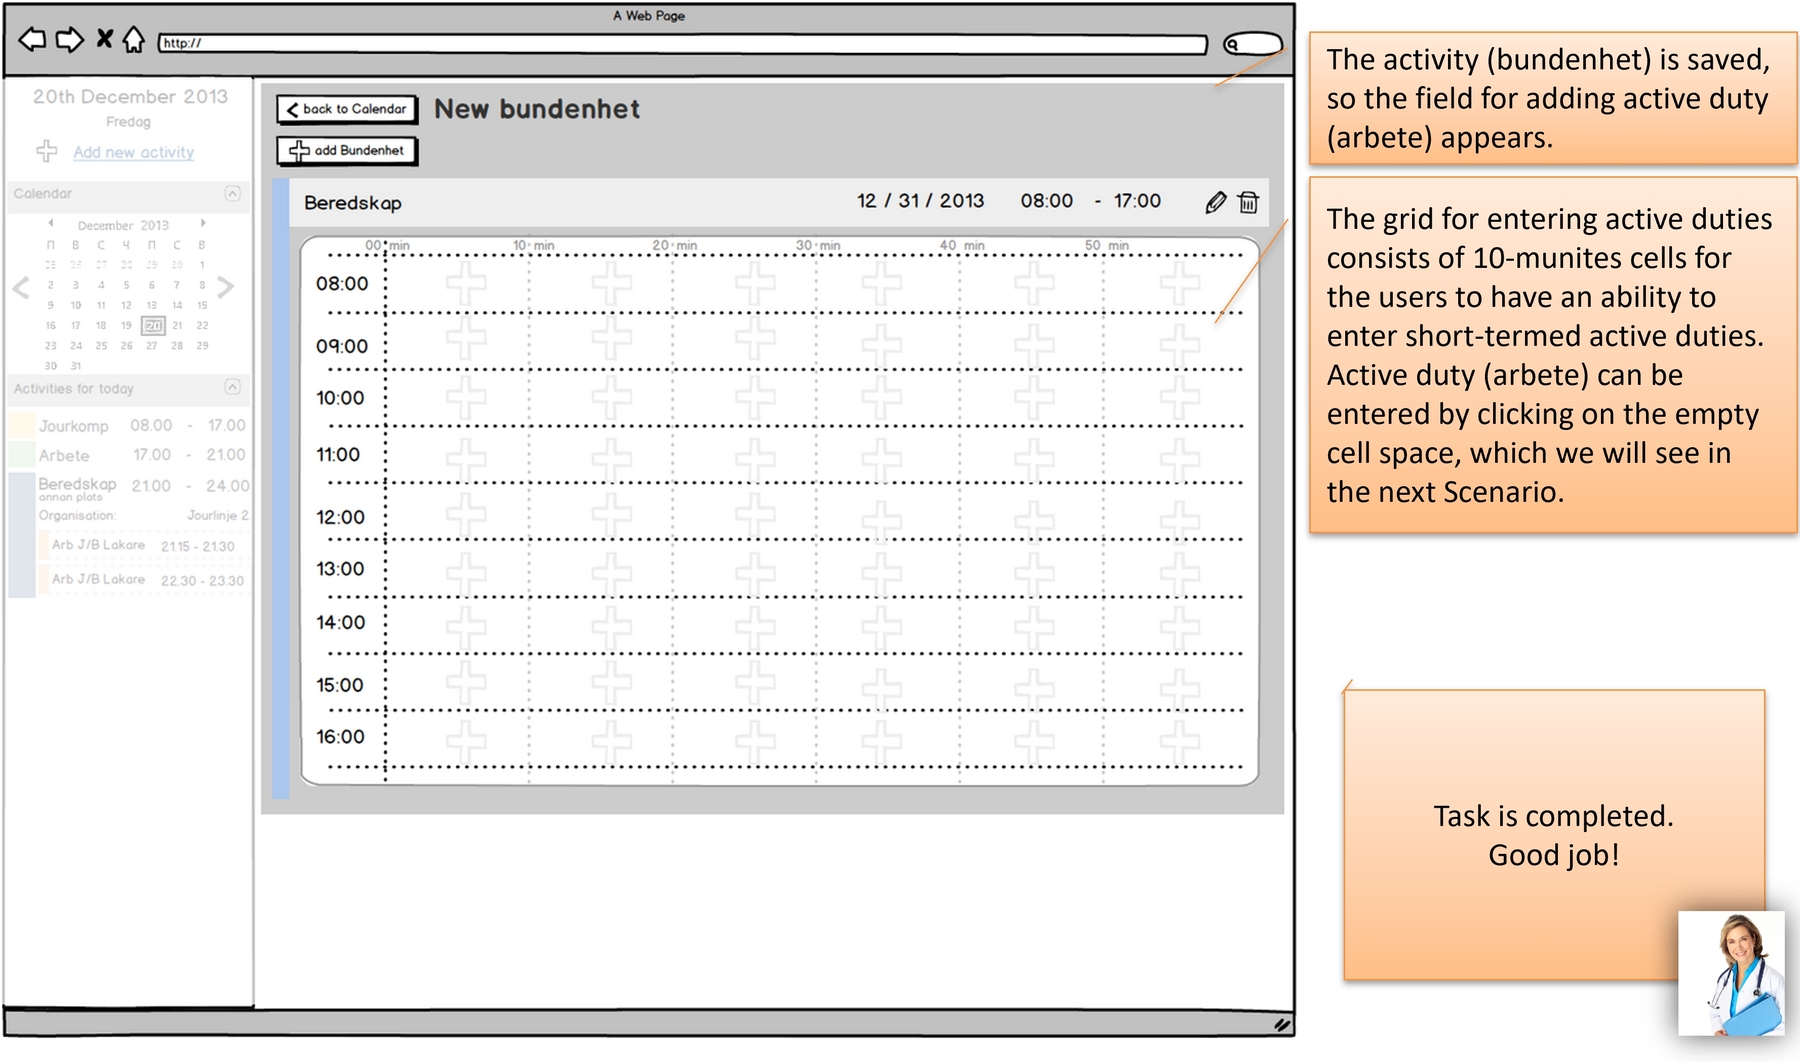Screen dimensions: 1800x1062
Task: Go to next month with large right chevron
Action: (226, 288)
